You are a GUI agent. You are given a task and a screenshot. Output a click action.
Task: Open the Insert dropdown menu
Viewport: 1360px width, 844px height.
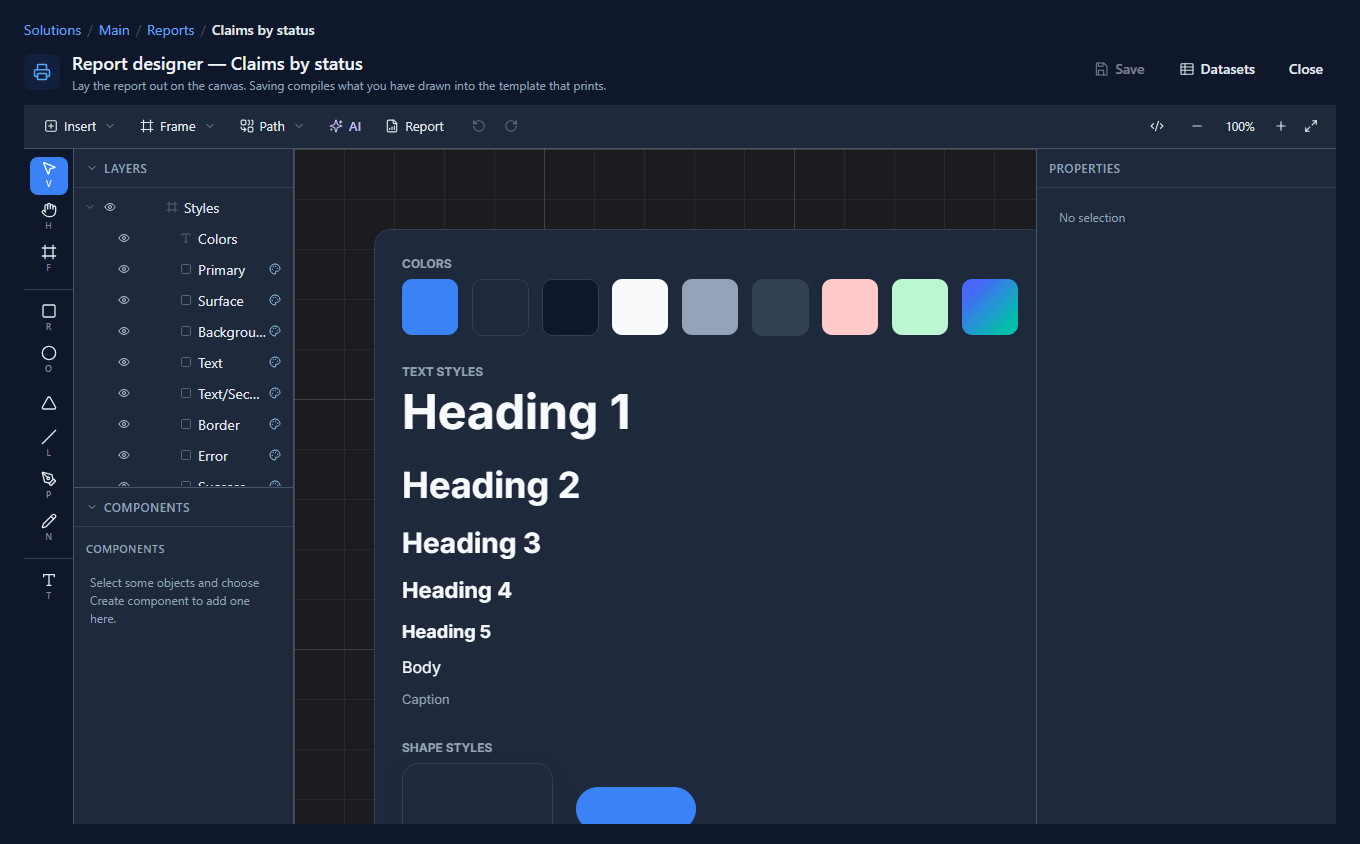click(80, 126)
